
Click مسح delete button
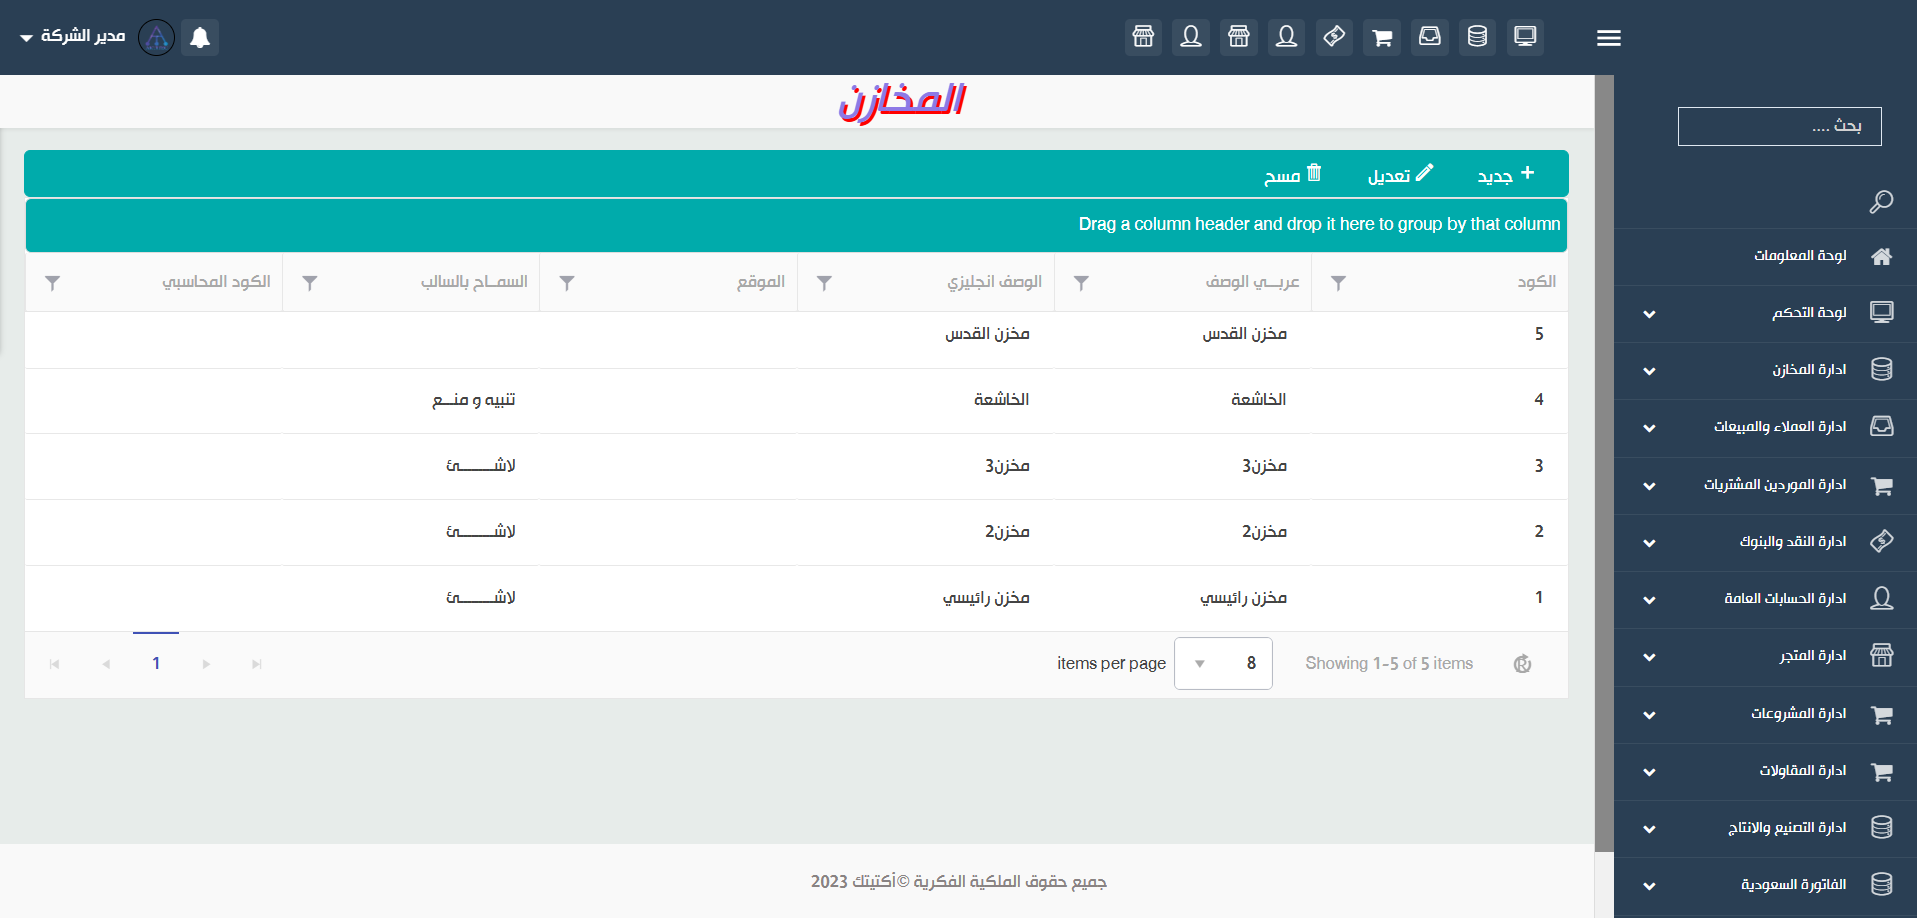coord(1293,175)
